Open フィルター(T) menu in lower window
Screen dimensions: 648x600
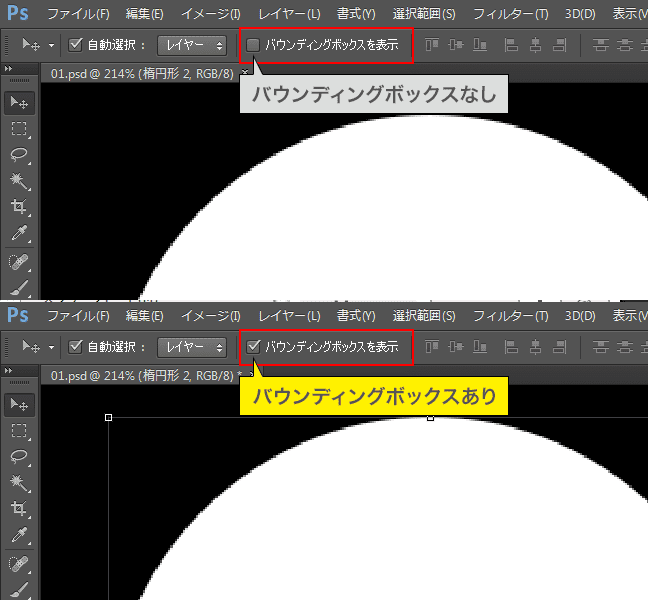[510, 316]
